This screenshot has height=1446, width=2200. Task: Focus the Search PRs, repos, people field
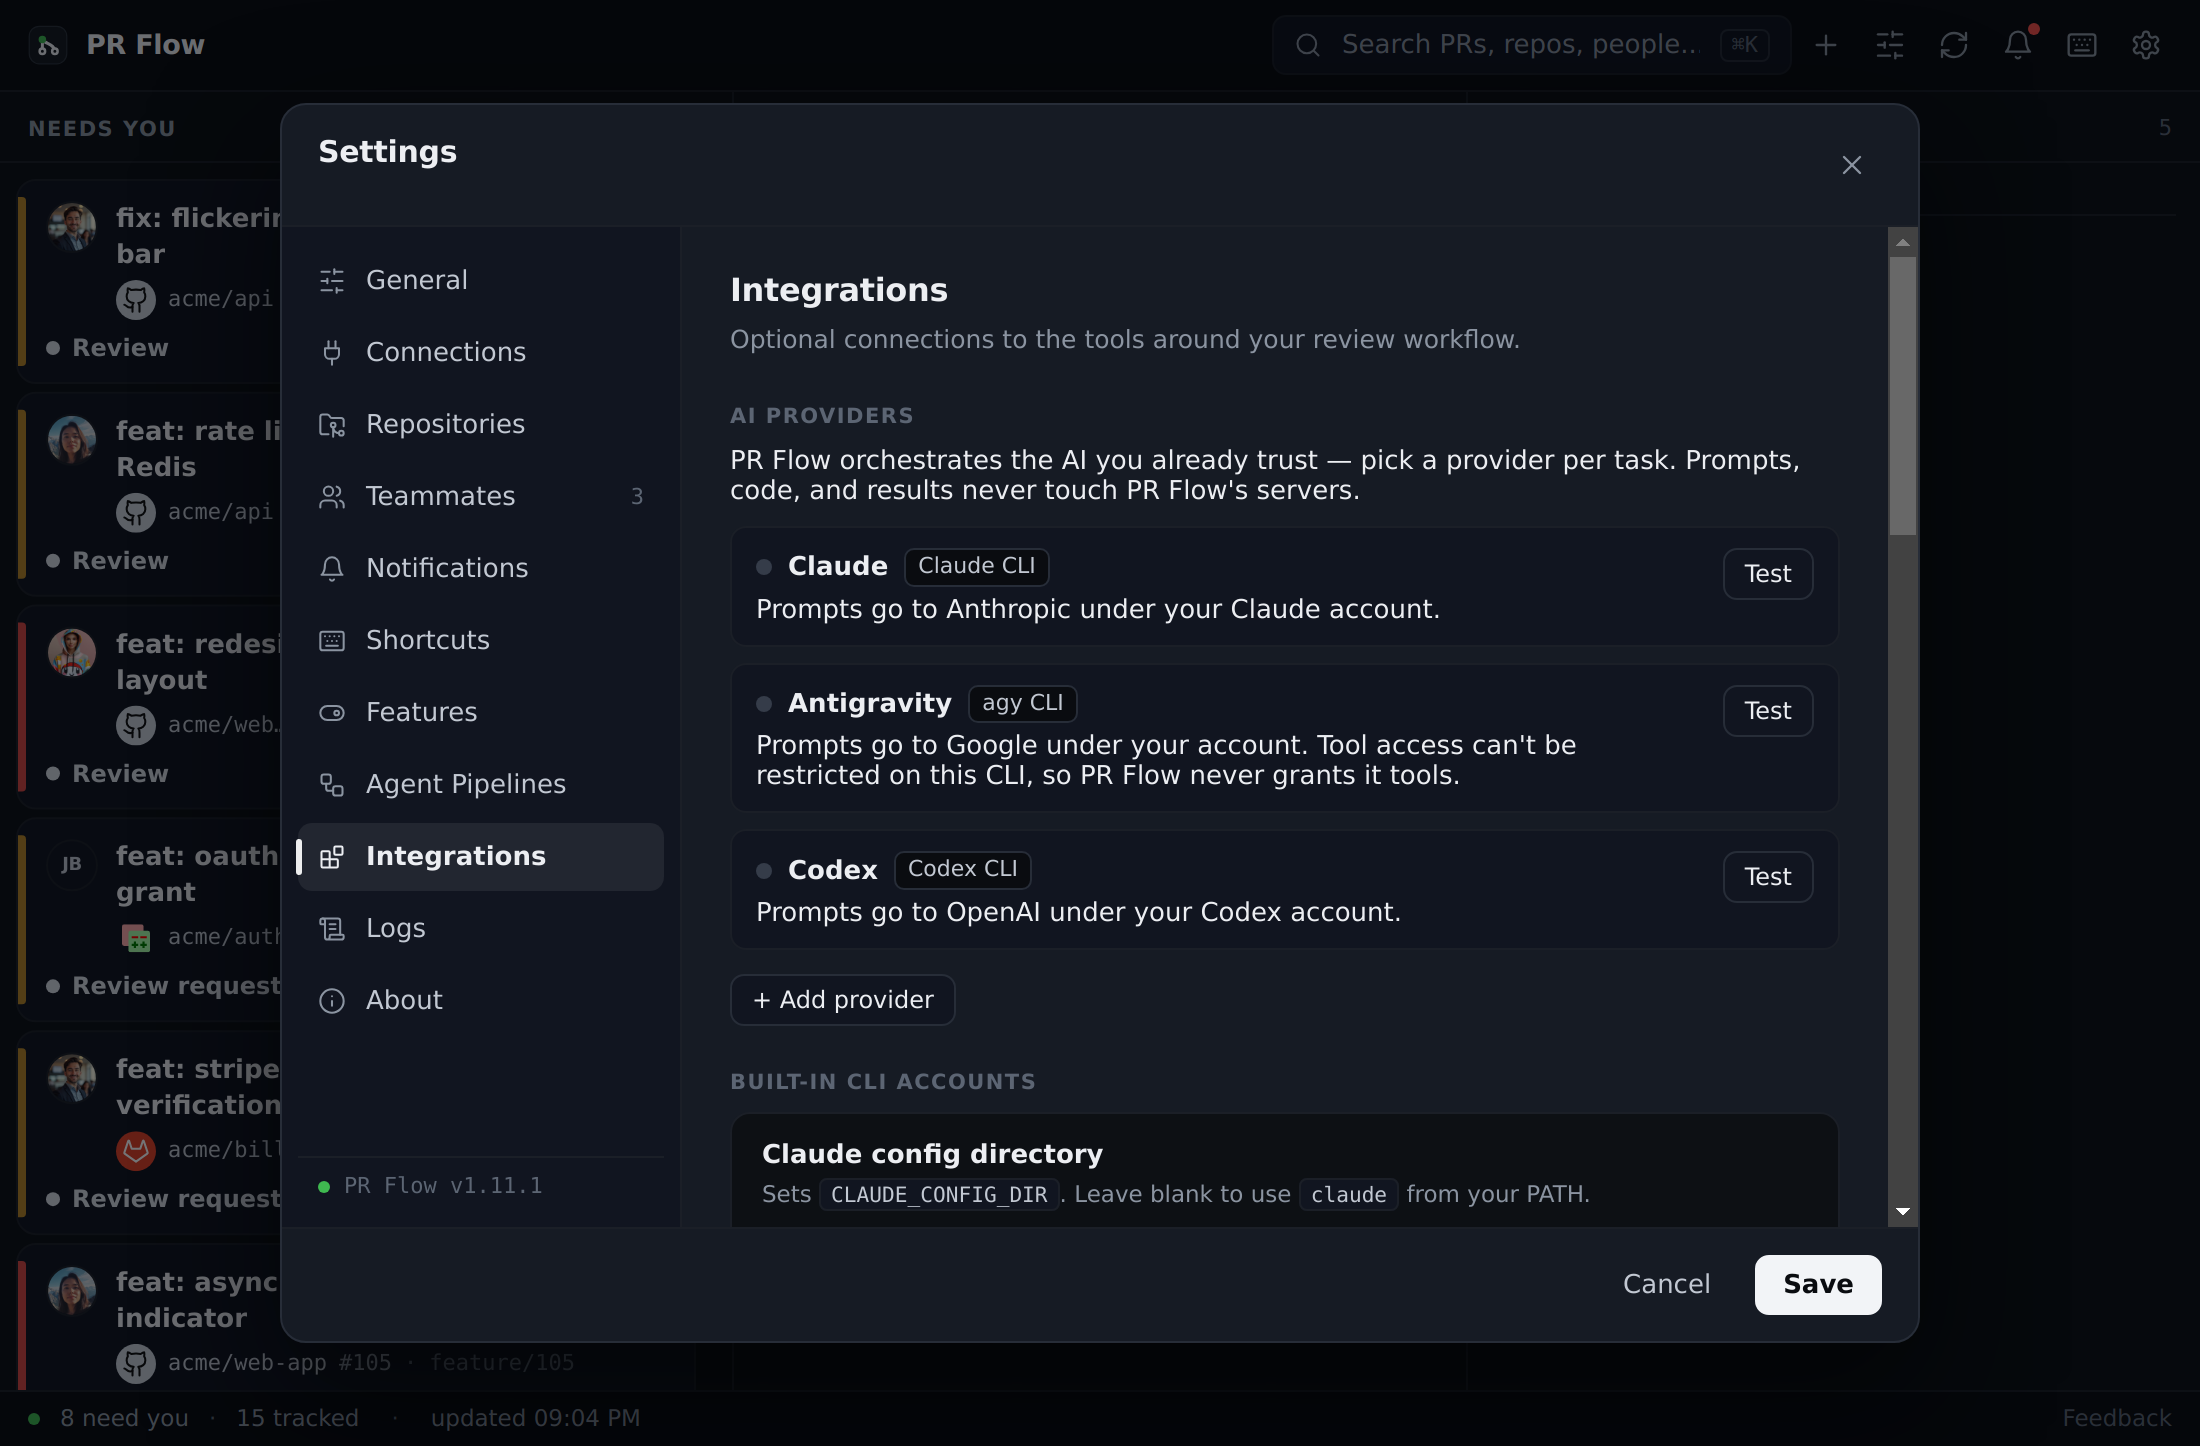pos(1531,45)
